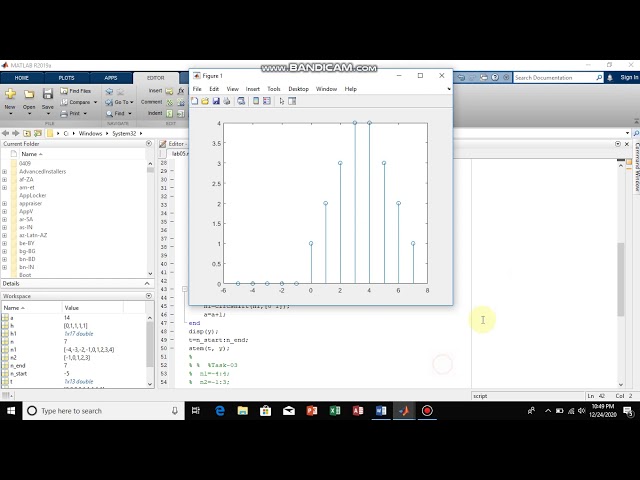The height and width of the screenshot is (480, 640).
Task: Click the Save disk icon in MATLAB ribbon
Action: pos(48,94)
